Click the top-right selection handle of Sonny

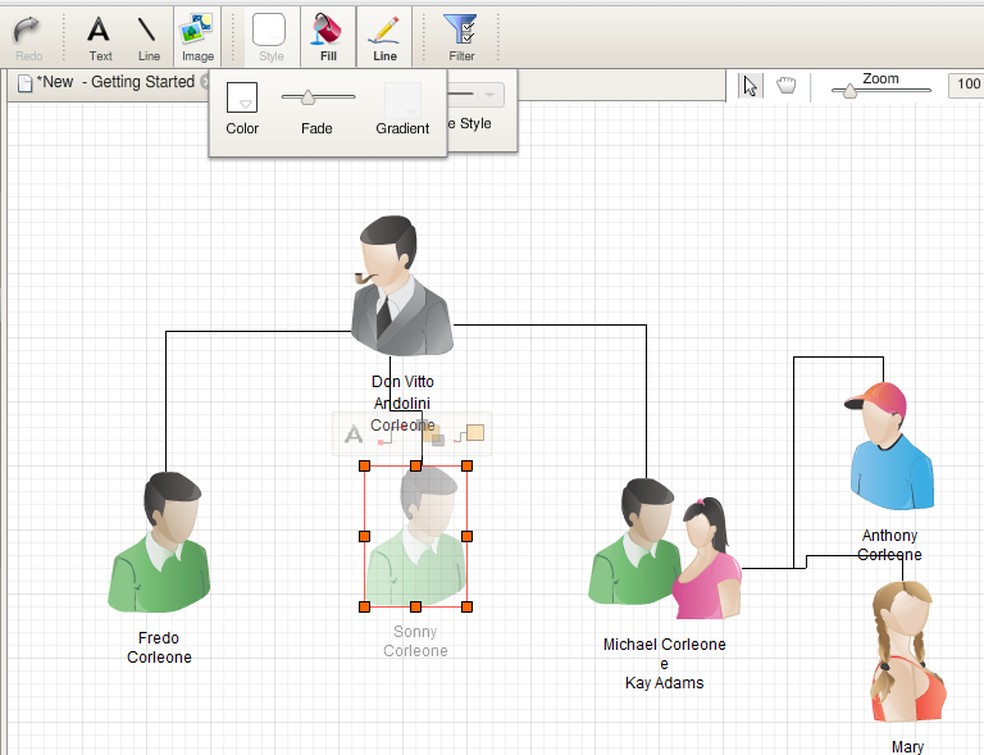point(467,466)
